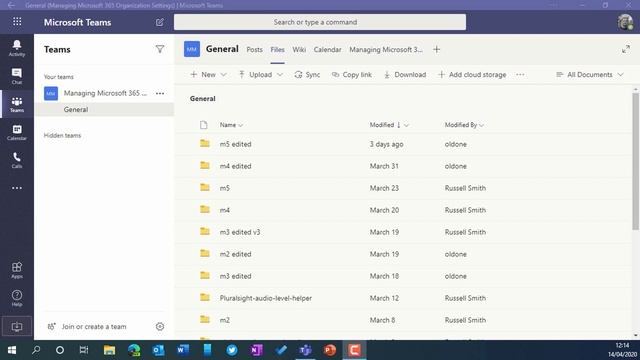Open the m3 edited v3 folder
This screenshot has width=640, height=360.
(x=240, y=232)
